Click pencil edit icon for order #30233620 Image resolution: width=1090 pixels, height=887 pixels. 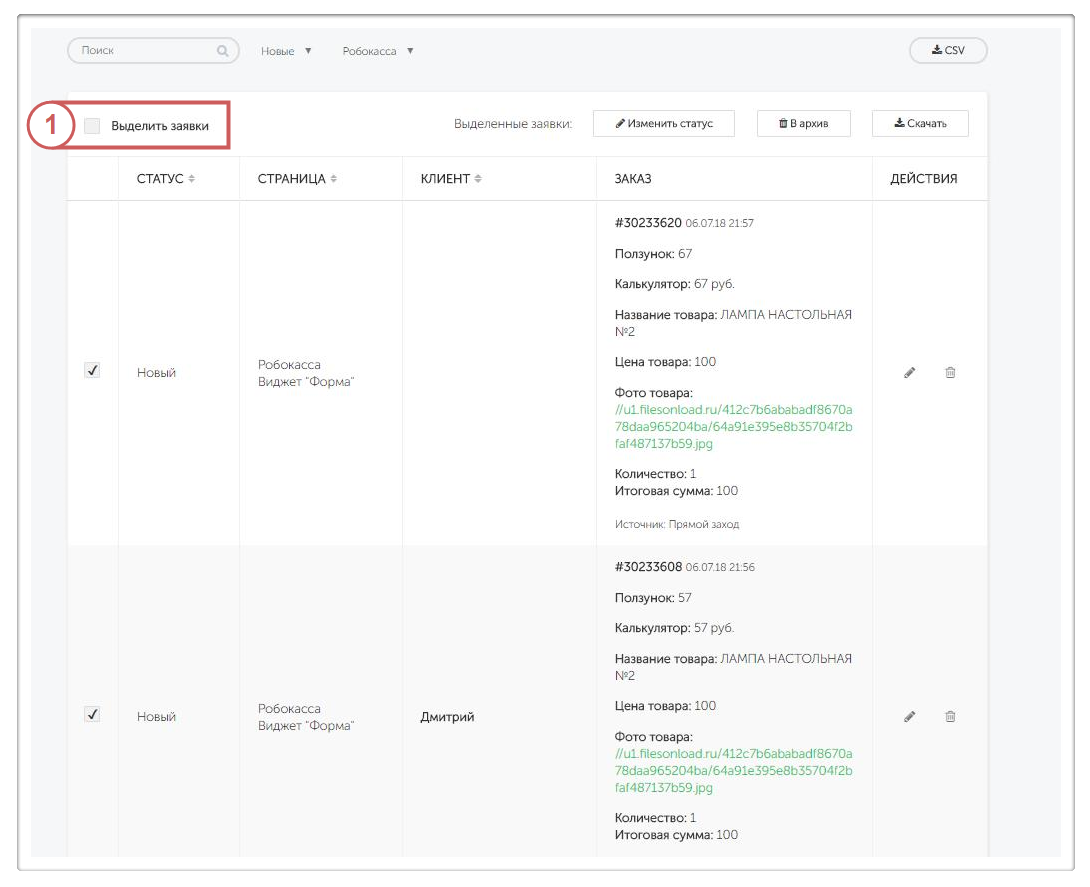[909, 373]
